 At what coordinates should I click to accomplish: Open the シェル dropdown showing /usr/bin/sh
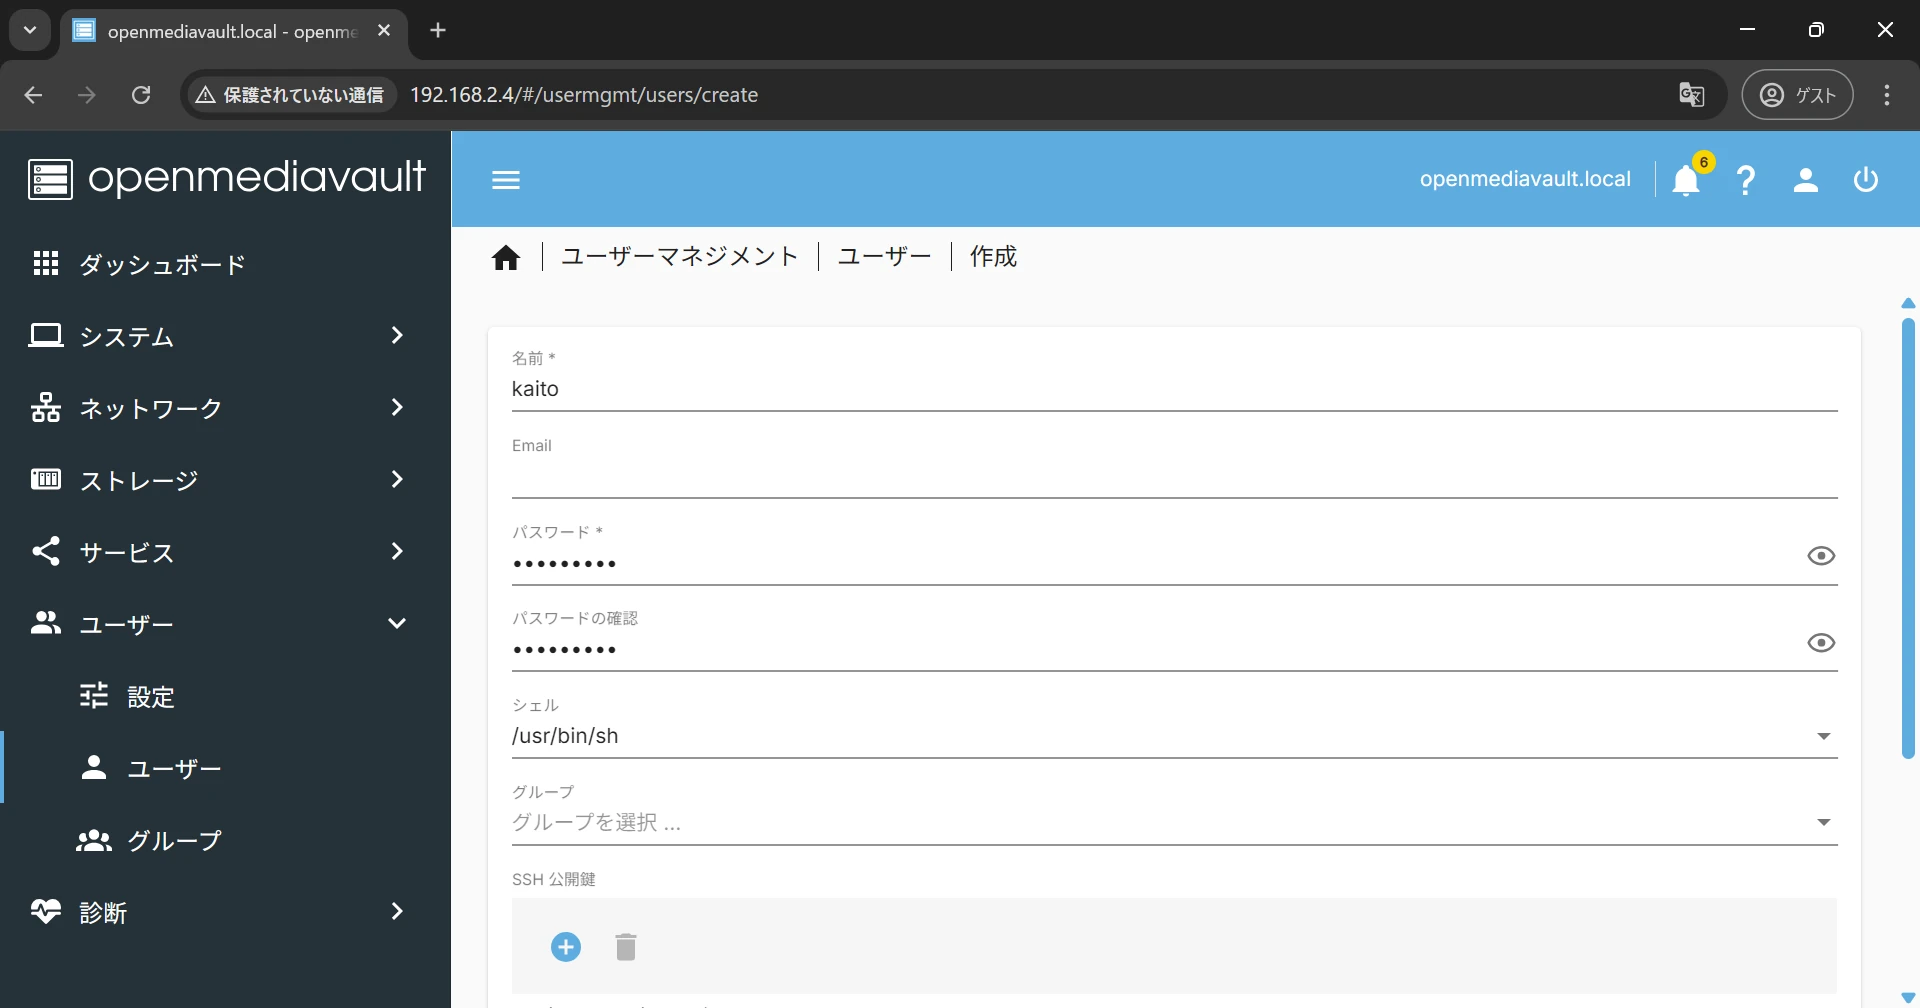(1174, 736)
